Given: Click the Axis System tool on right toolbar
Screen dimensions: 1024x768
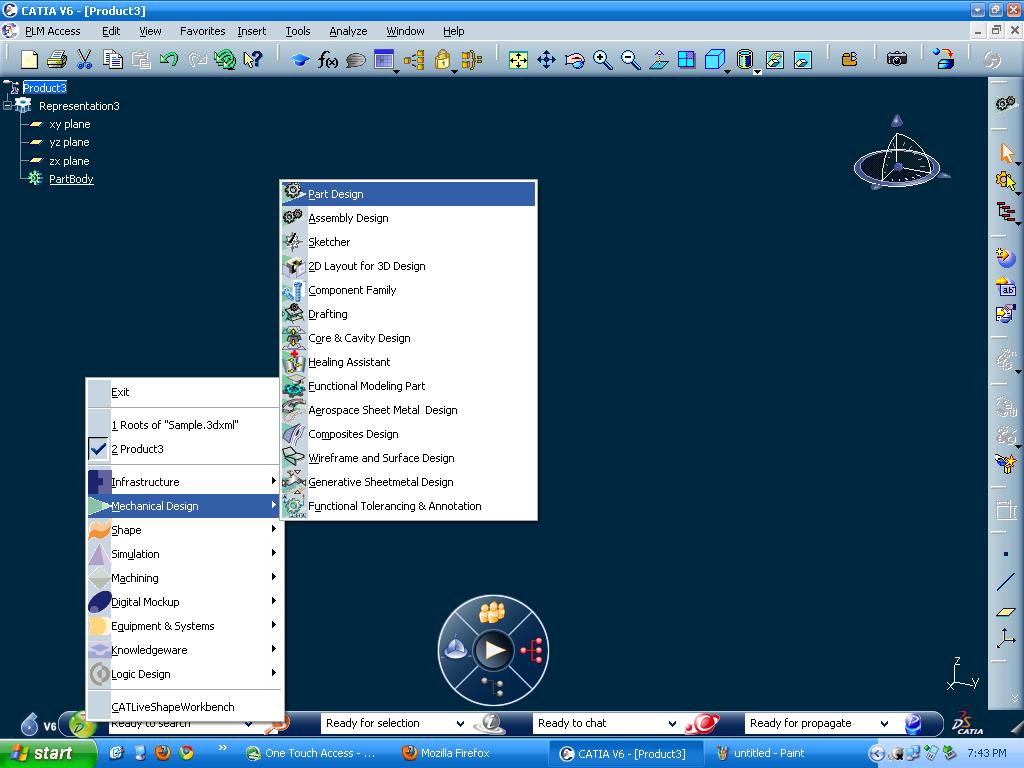Looking at the screenshot, I should coord(1006,638).
